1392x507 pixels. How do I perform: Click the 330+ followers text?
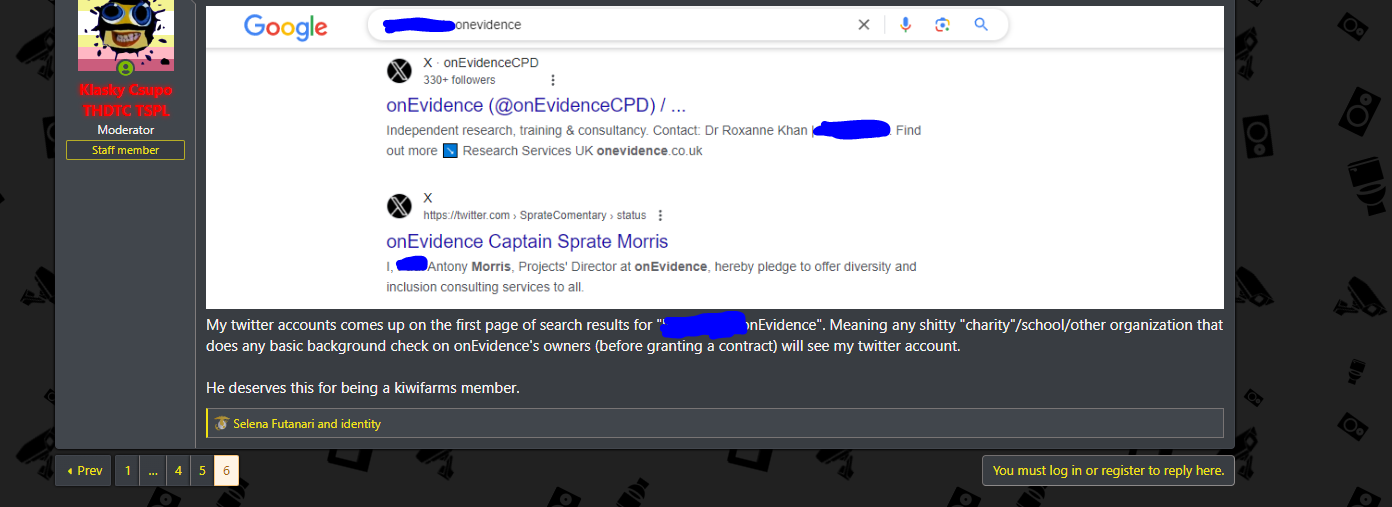[x=459, y=80]
